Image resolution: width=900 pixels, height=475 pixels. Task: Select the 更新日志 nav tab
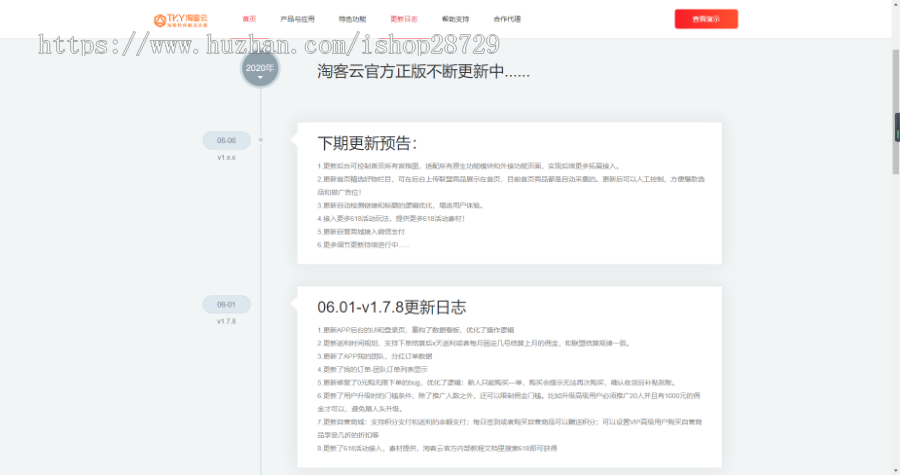pyautogui.click(x=404, y=19)
